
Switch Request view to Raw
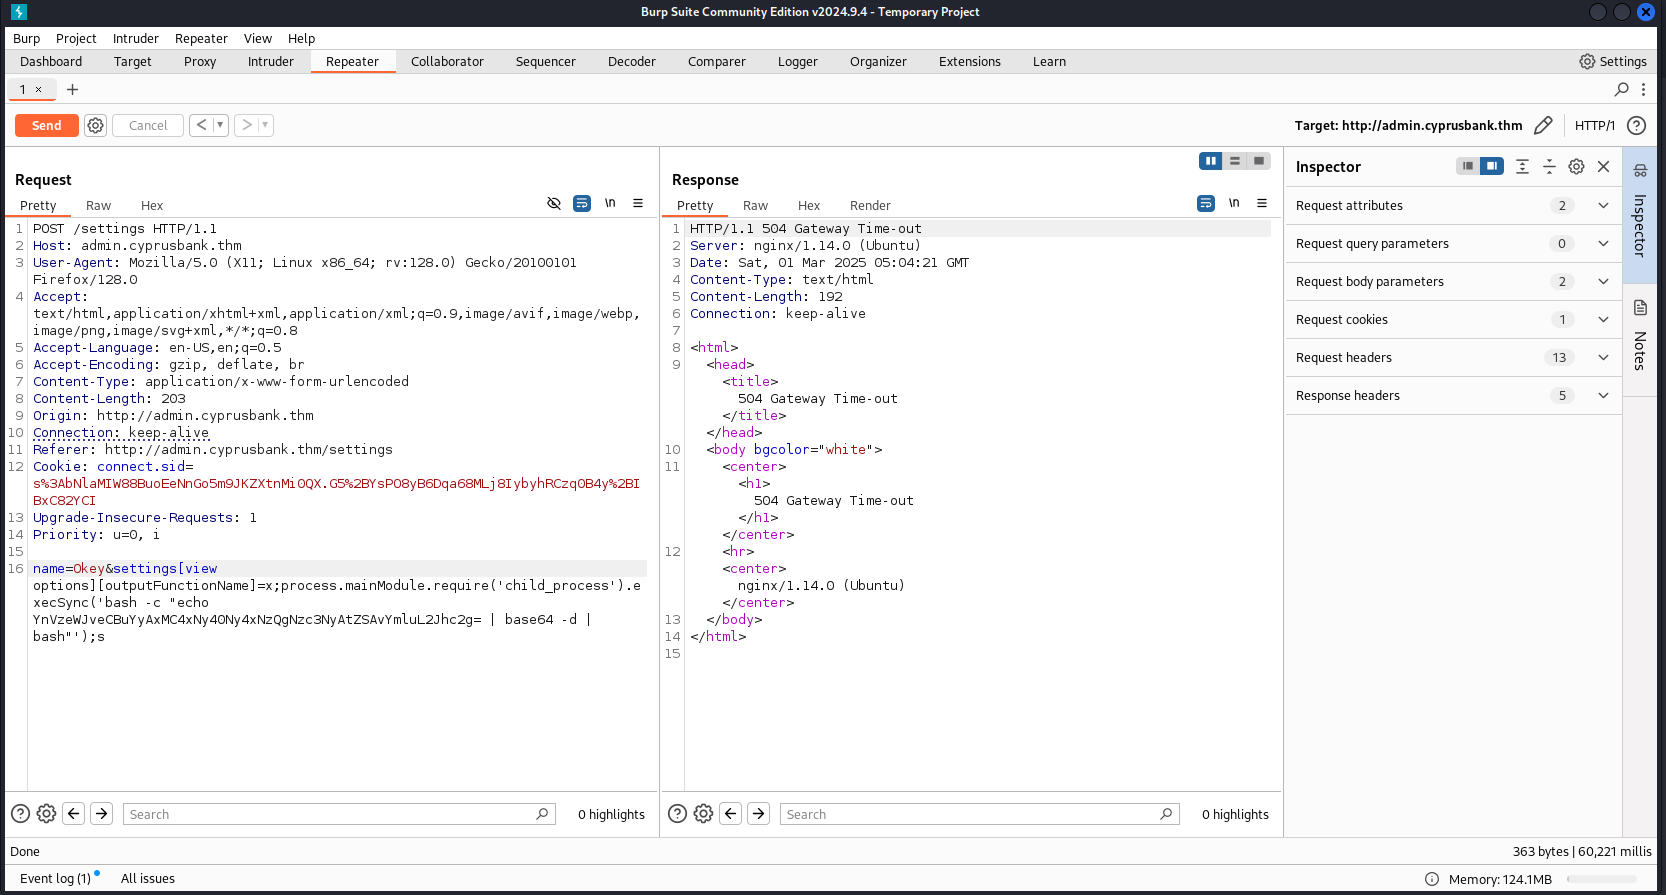pos(98,205)
